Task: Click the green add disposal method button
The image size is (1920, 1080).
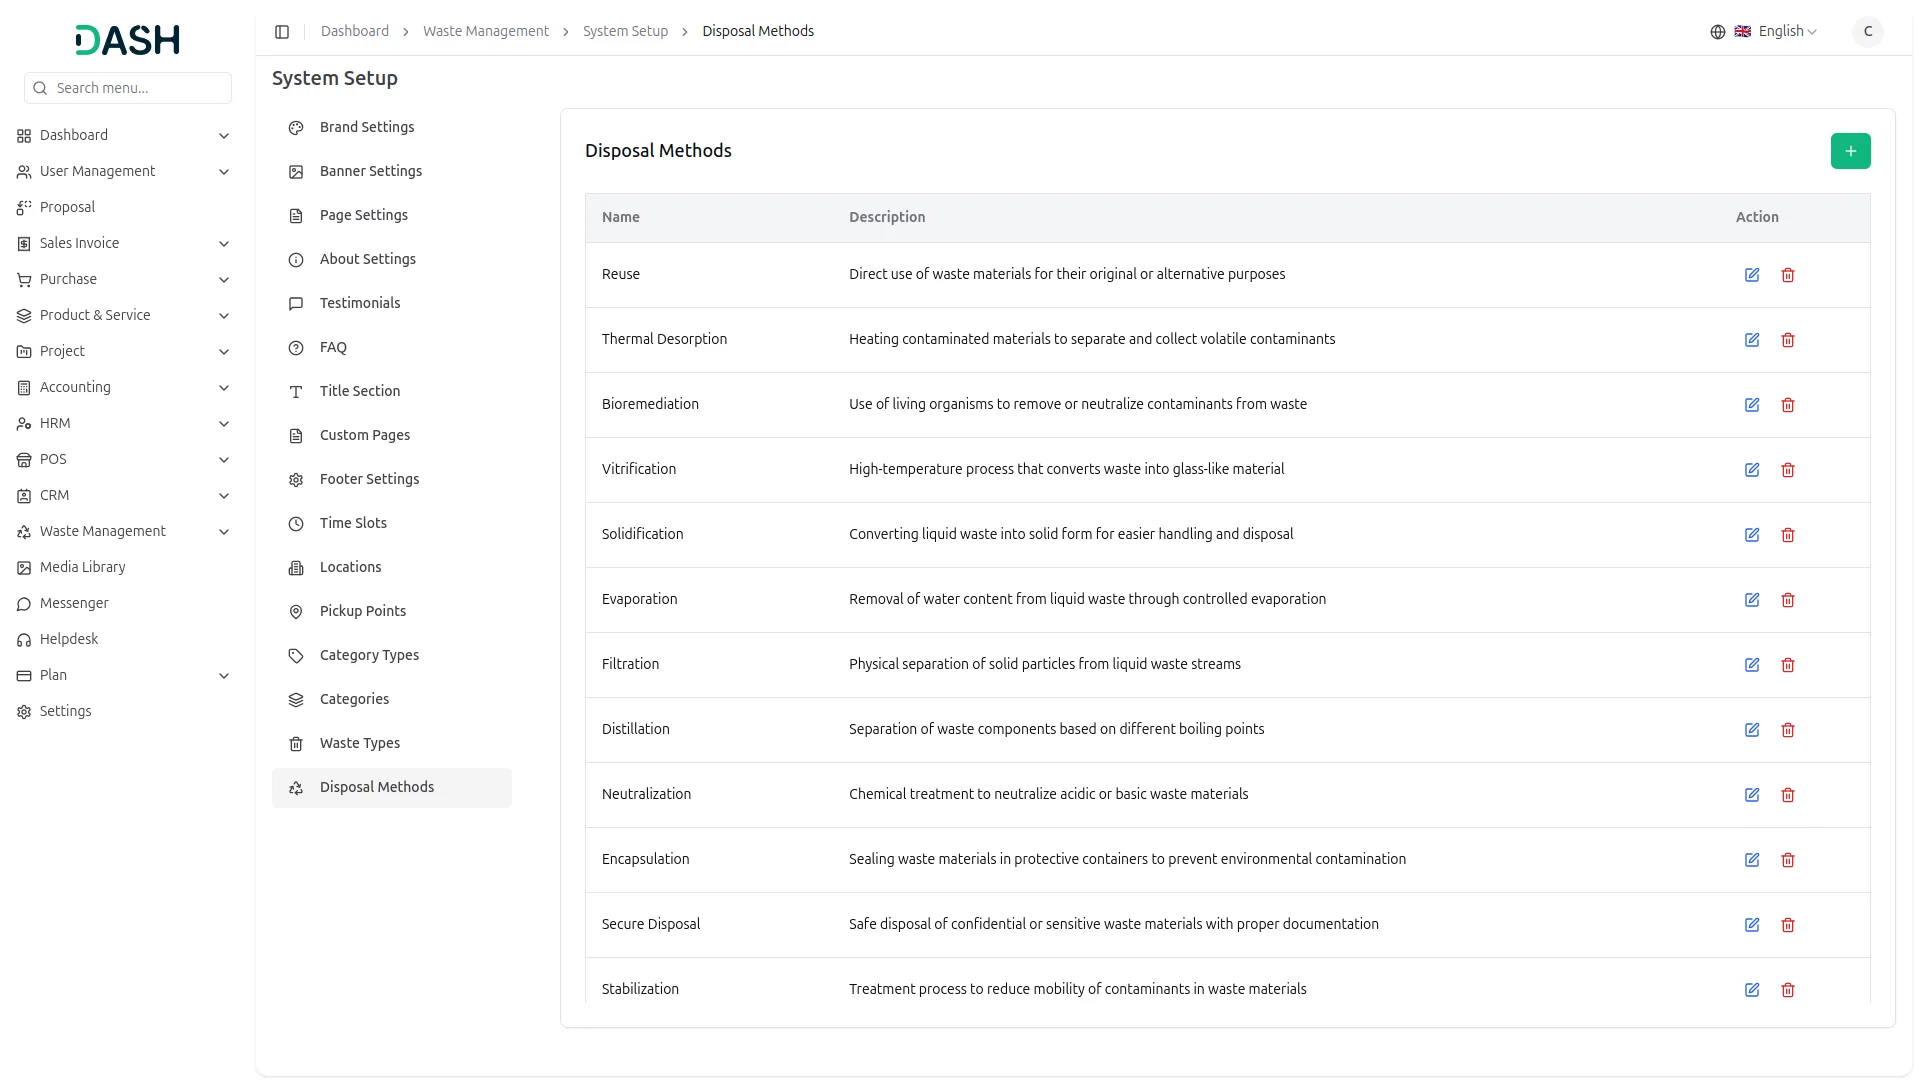Action: point(1850,151)
